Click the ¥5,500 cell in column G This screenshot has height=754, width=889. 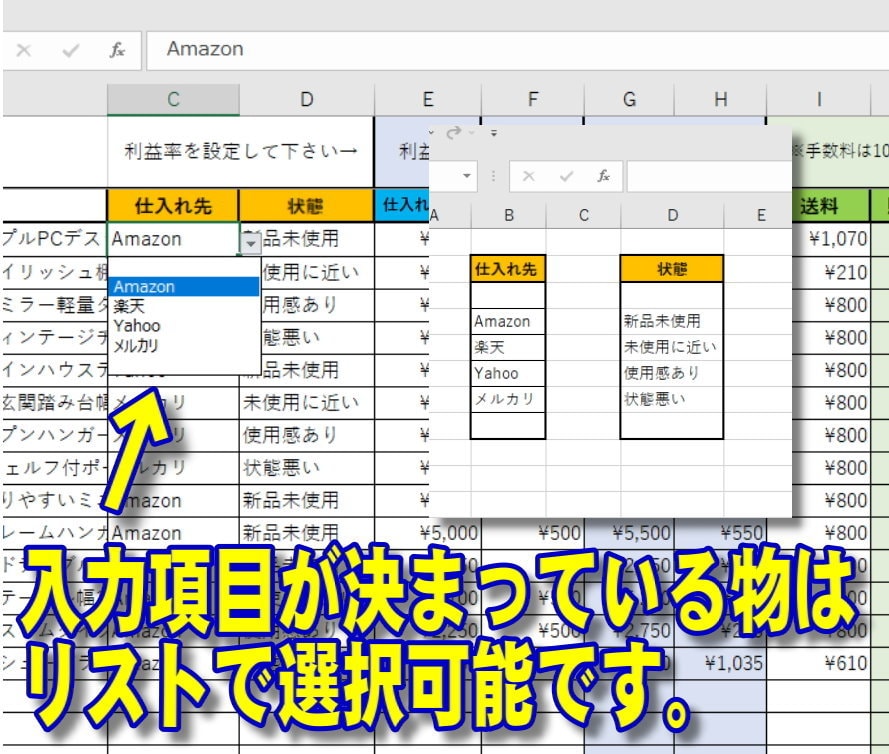pyautogui.click(x=629, y=533)
